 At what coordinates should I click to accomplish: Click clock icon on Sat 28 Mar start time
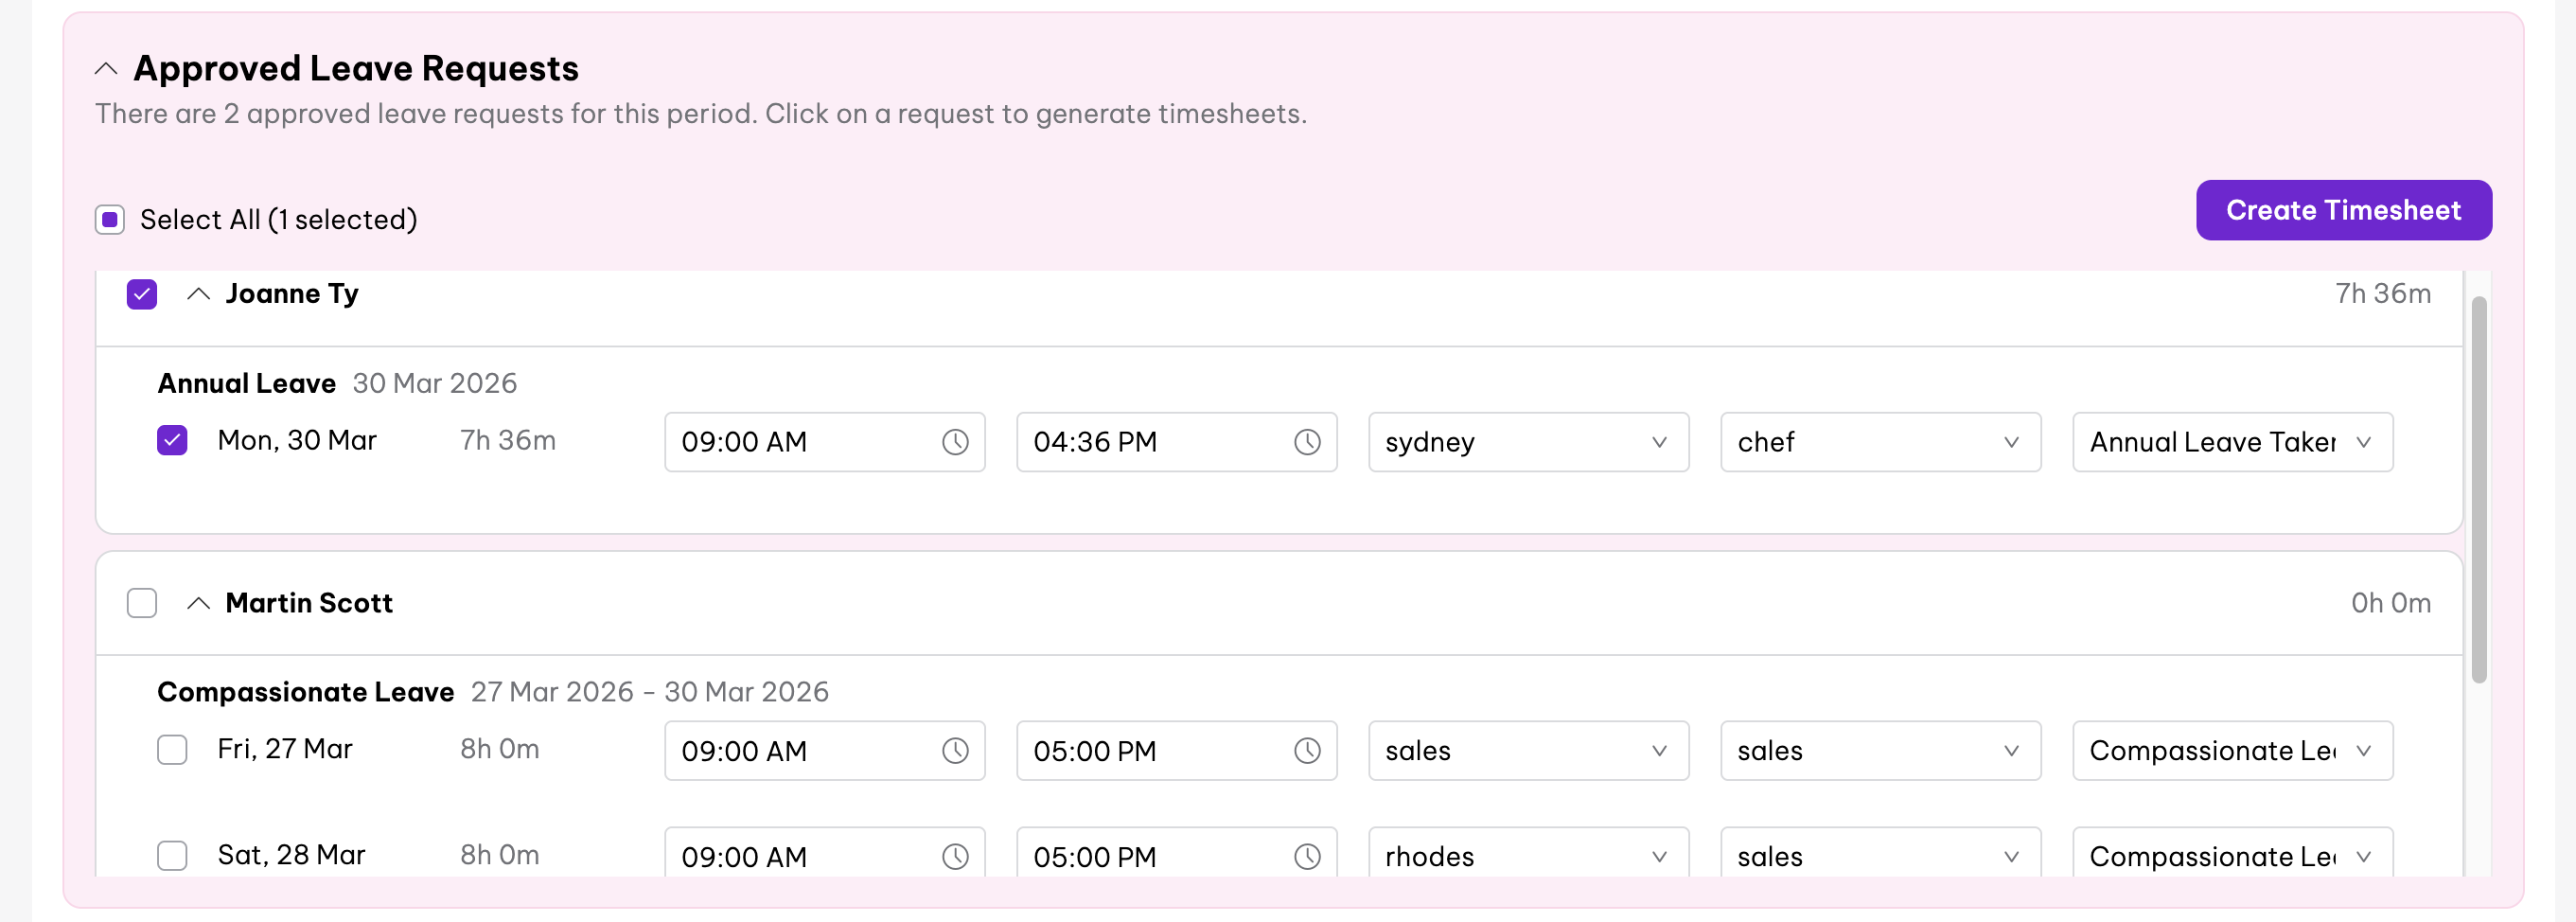[x=955, y=856]
